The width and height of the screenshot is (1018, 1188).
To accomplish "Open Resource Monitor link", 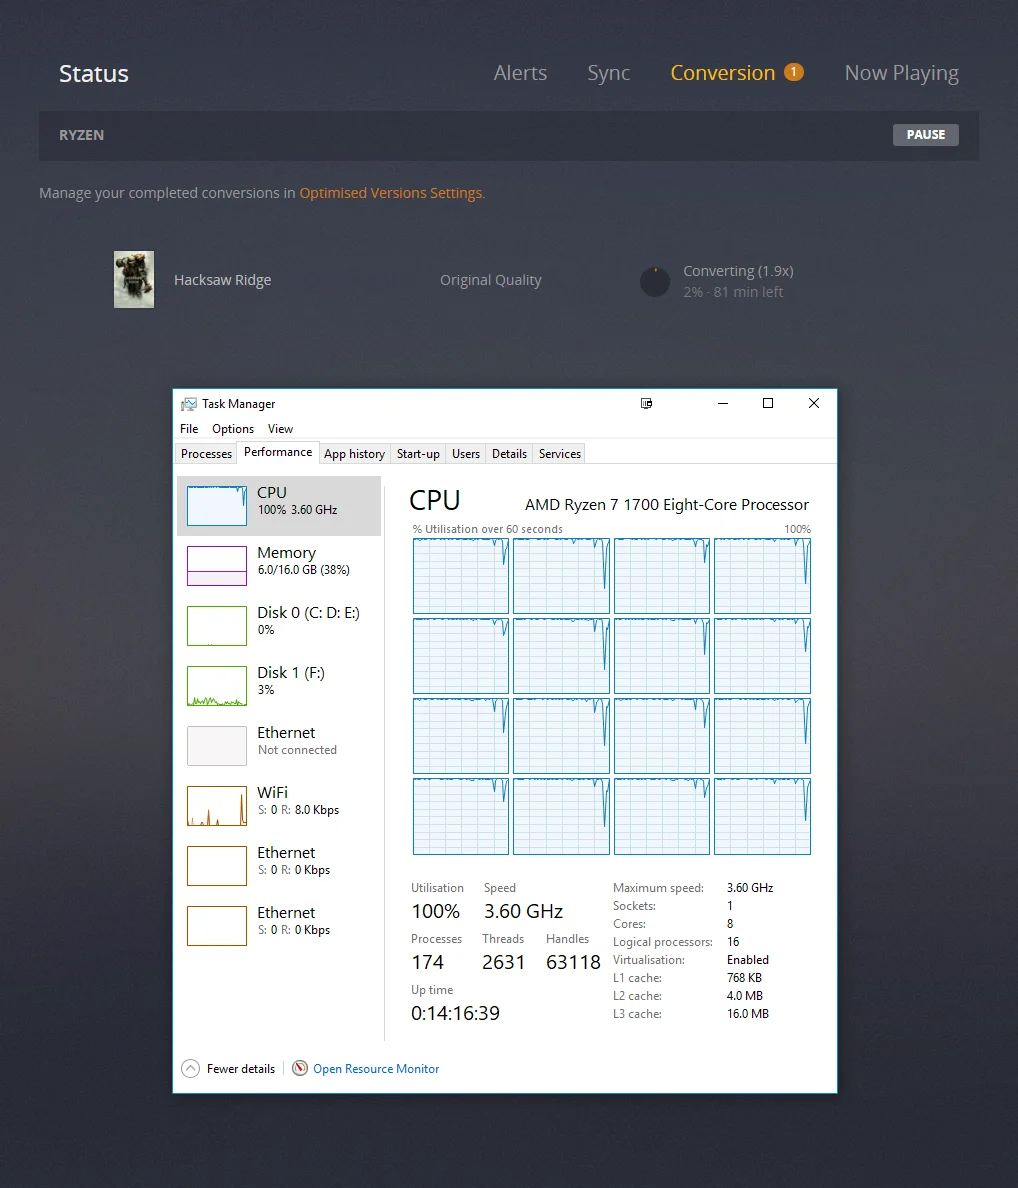I will (376, 1068).
